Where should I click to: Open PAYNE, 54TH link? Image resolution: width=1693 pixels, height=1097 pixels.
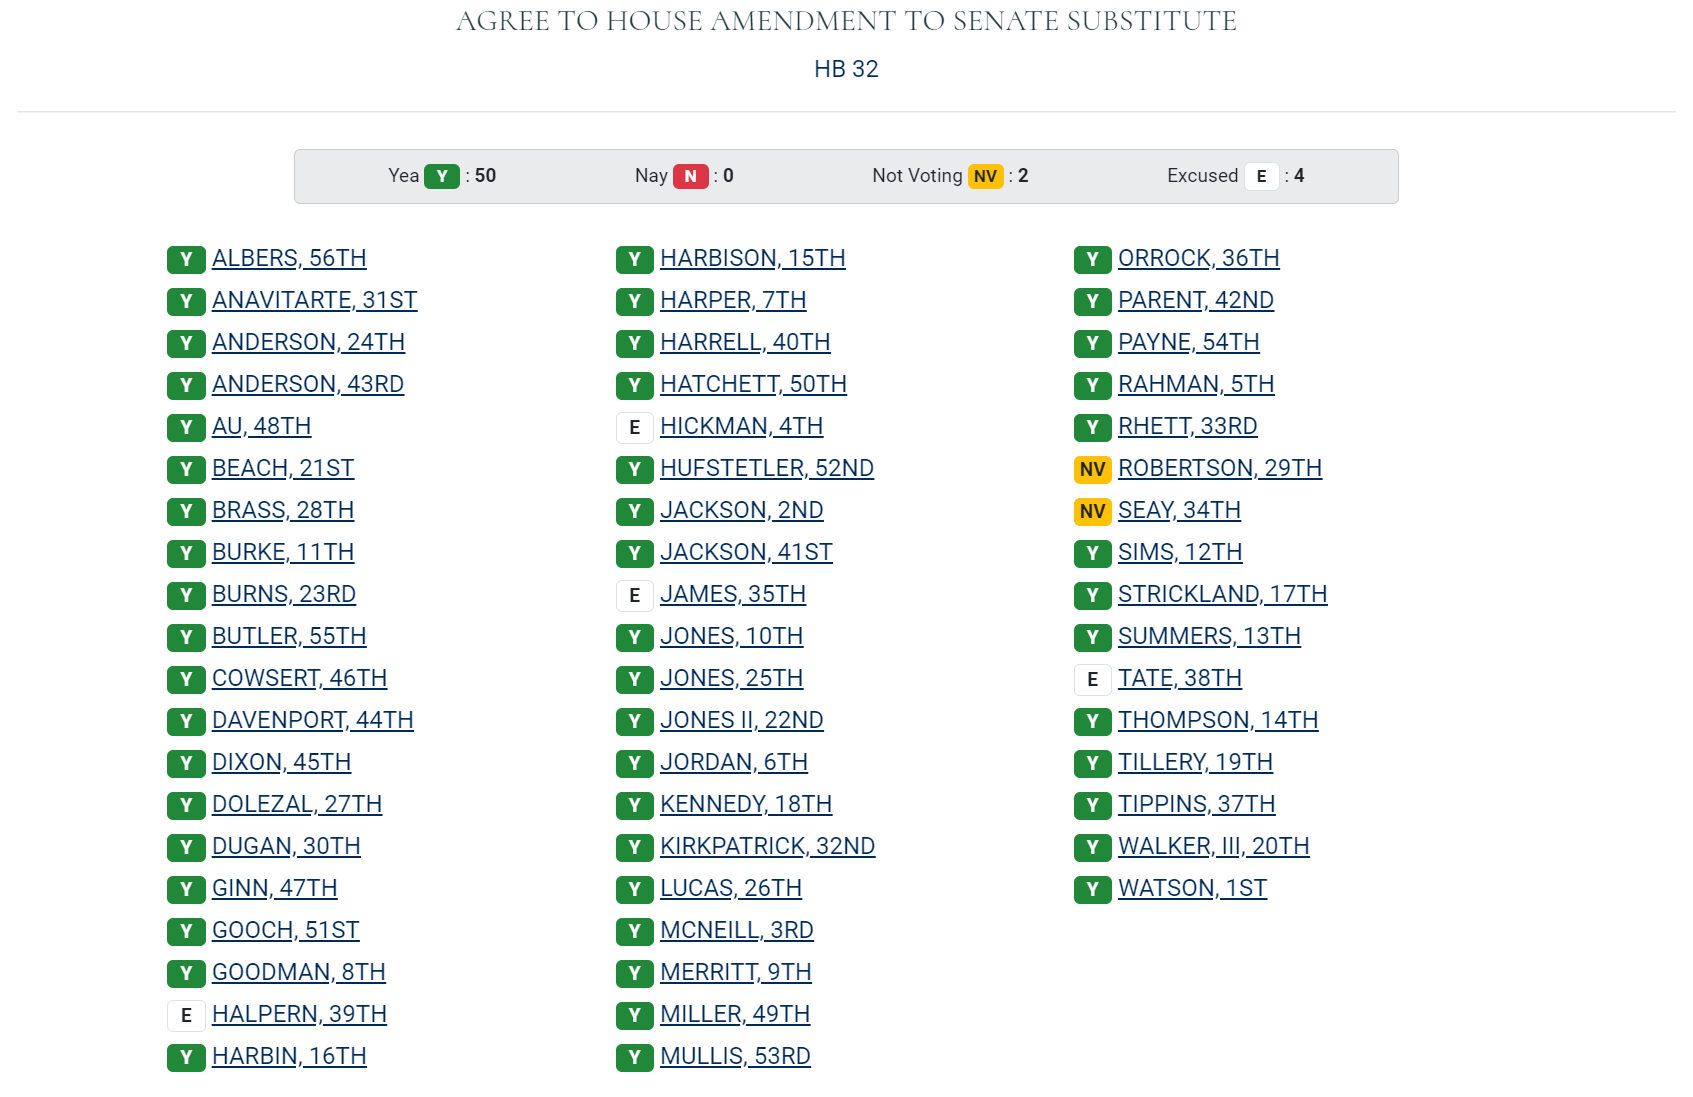pyautogui.click(x=1189, y=342)
